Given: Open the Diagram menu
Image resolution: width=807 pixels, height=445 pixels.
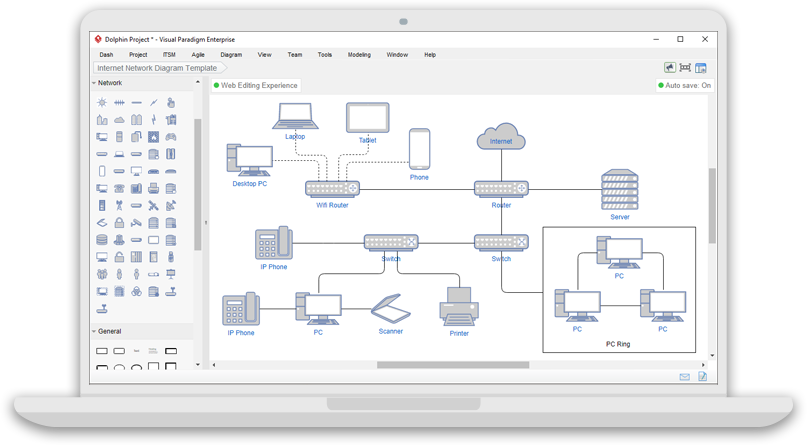Looking at the screenshot, I should click(231, 55).
